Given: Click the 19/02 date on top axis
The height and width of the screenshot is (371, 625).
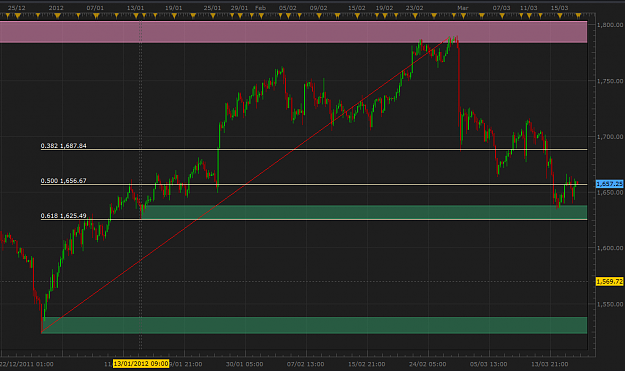Looking at the screenshot, I should [384, 8].
